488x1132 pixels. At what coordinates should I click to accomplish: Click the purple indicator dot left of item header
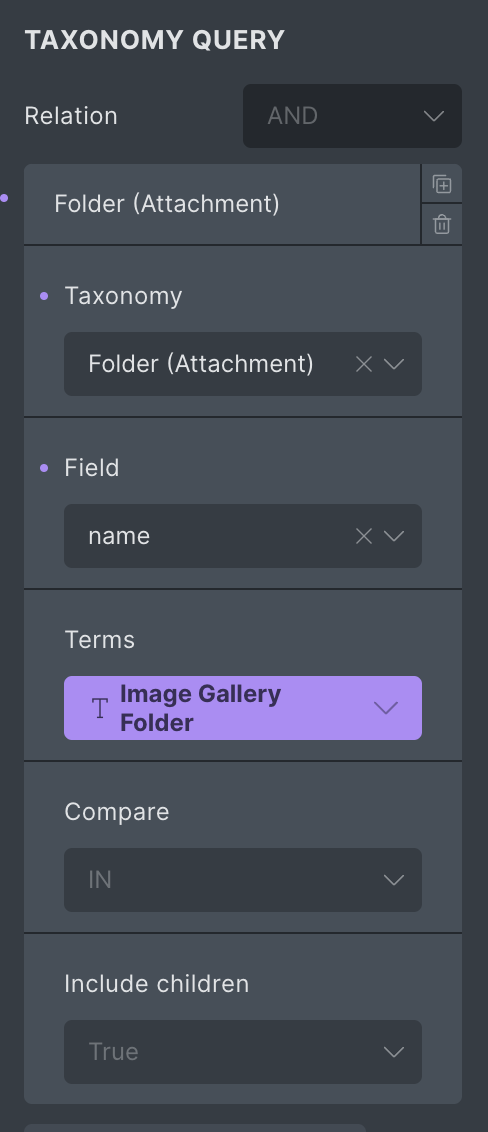tap(4, 198)
